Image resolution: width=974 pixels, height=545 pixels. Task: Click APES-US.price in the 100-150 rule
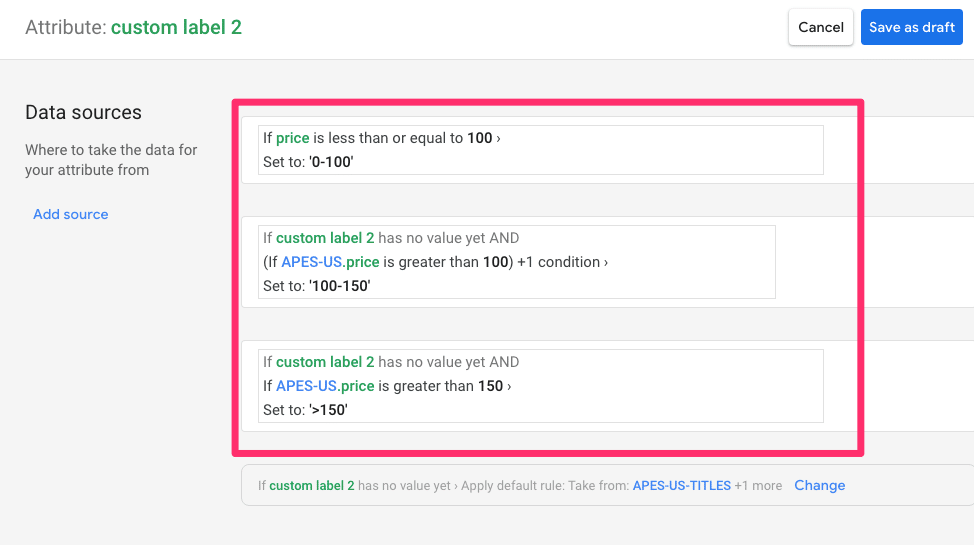coord(330,262)
